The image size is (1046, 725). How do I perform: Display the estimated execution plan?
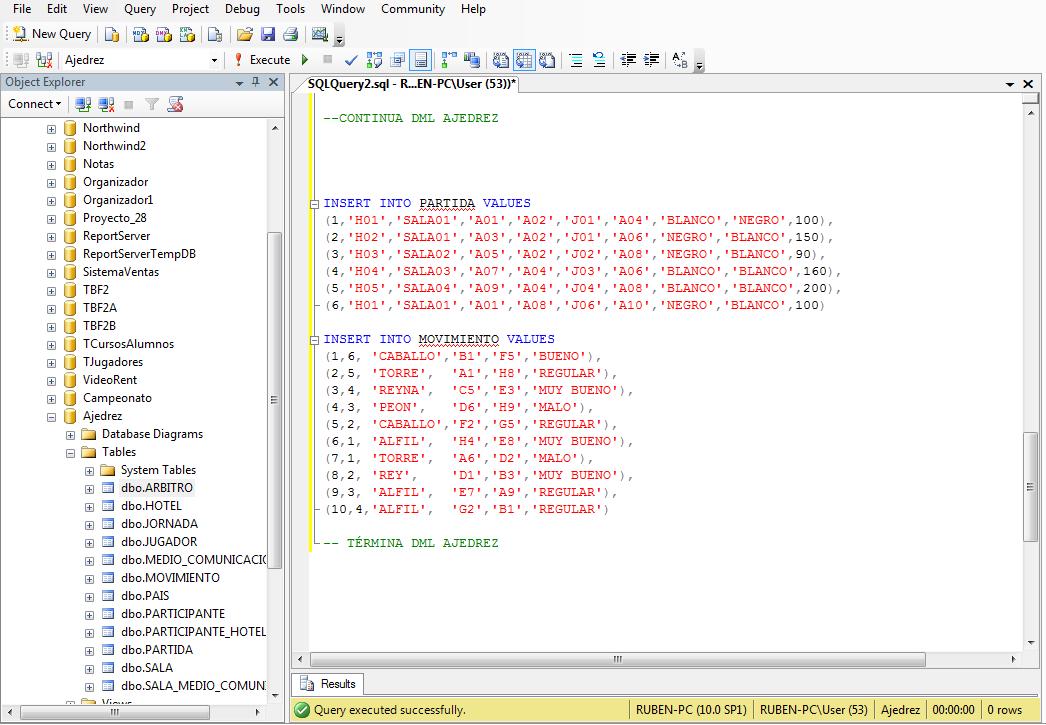[x=374, y=60]
